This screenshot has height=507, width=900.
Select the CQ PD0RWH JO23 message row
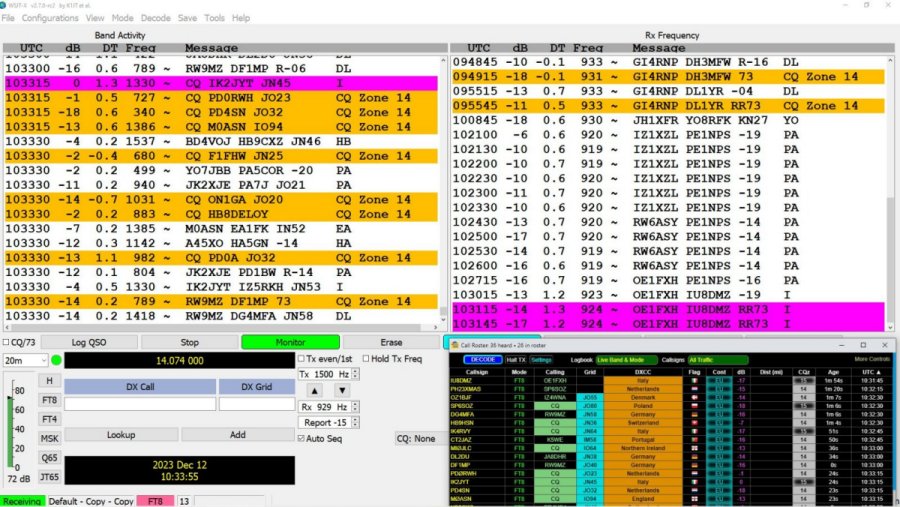(x=221, y=98)
